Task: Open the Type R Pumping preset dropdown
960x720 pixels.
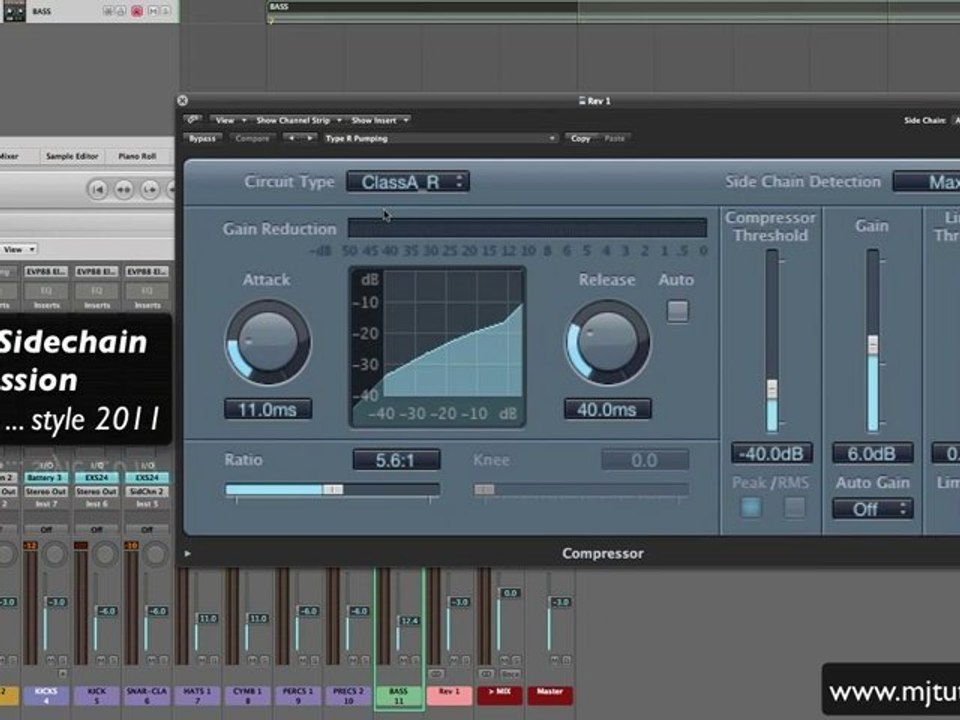Action: click(x=440, y=138)
